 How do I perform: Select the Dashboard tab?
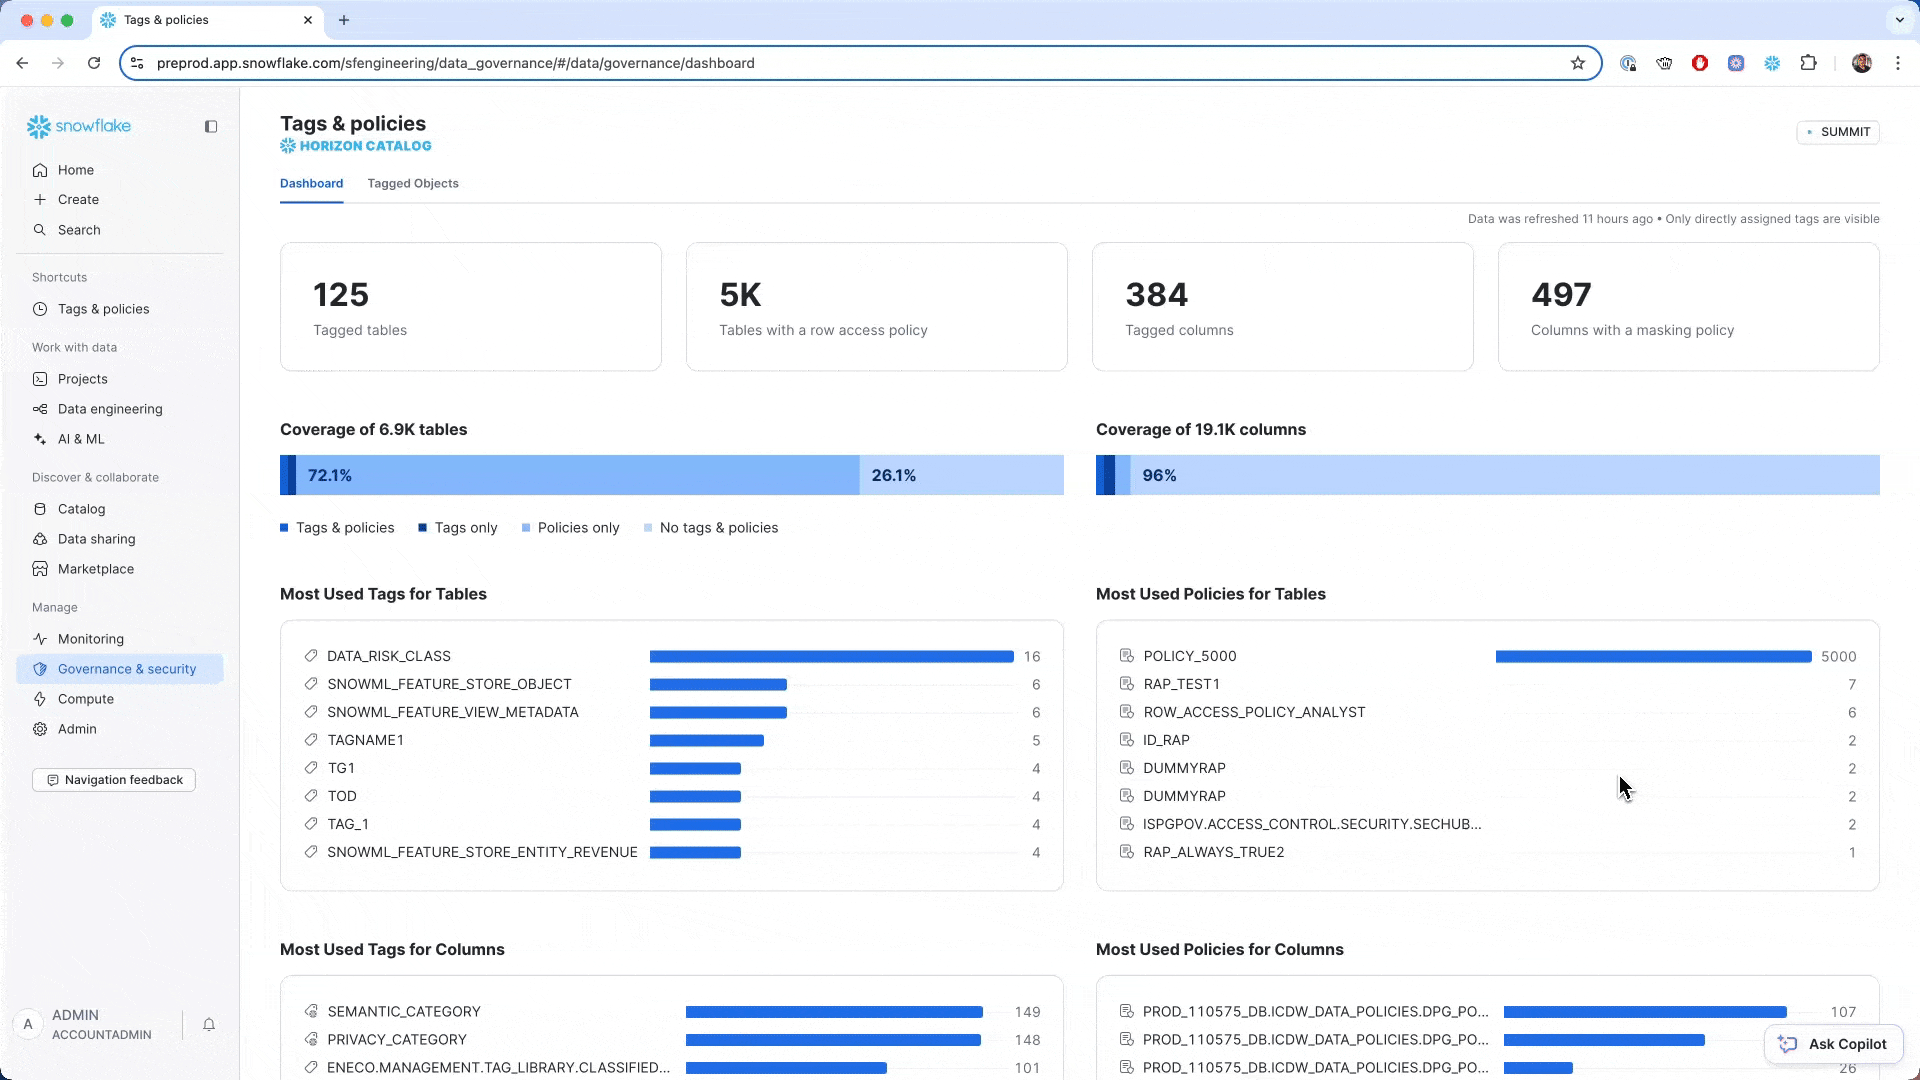tap(311, 183)
